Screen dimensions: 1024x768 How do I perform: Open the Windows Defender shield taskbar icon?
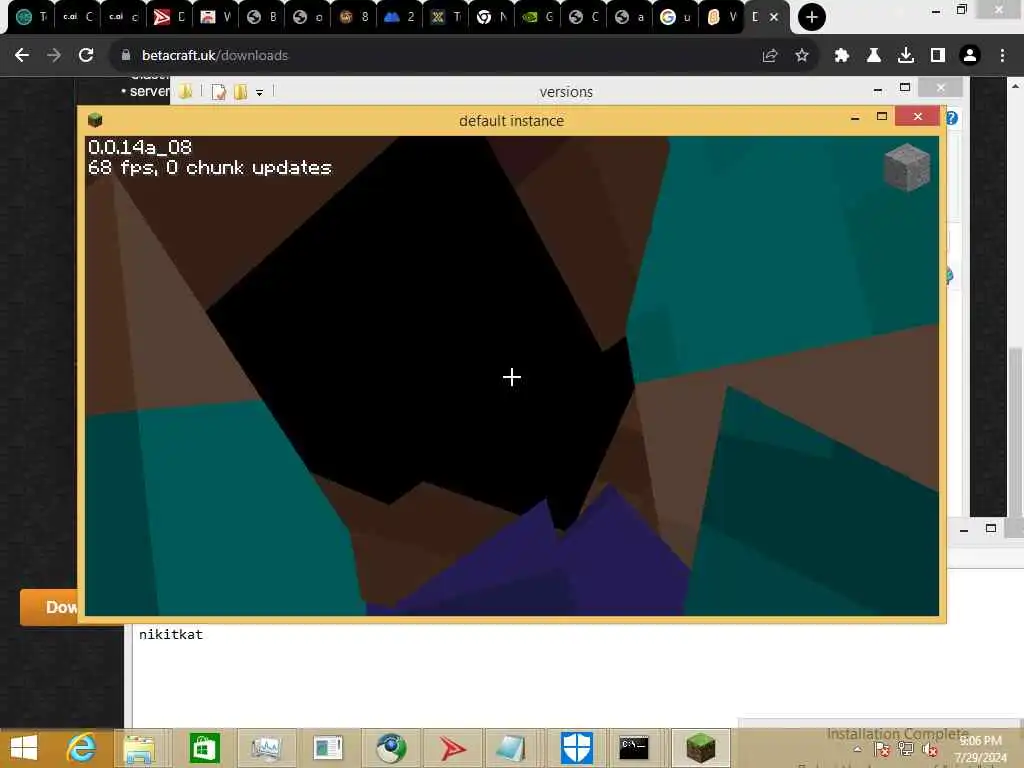(x=577, y=748)
